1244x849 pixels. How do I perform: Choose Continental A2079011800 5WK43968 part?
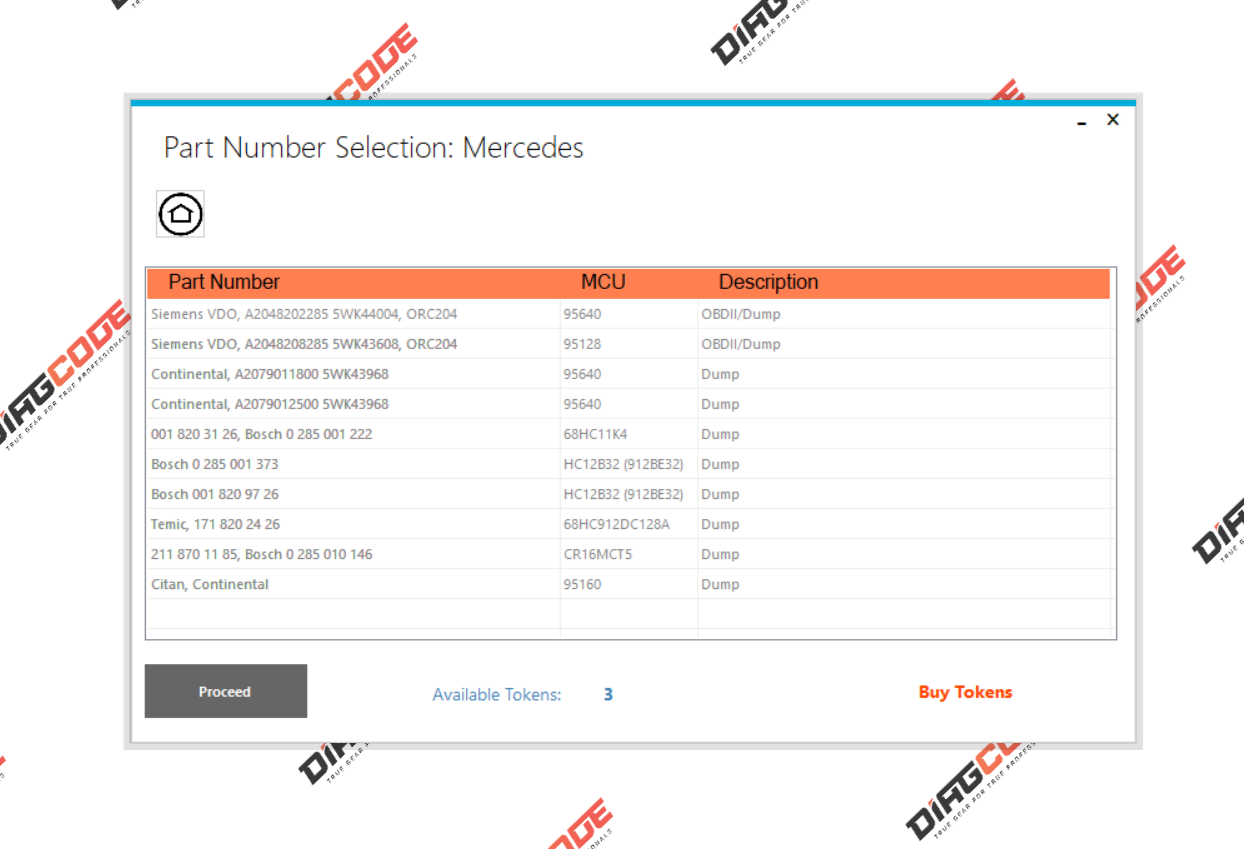click(630, 374)
